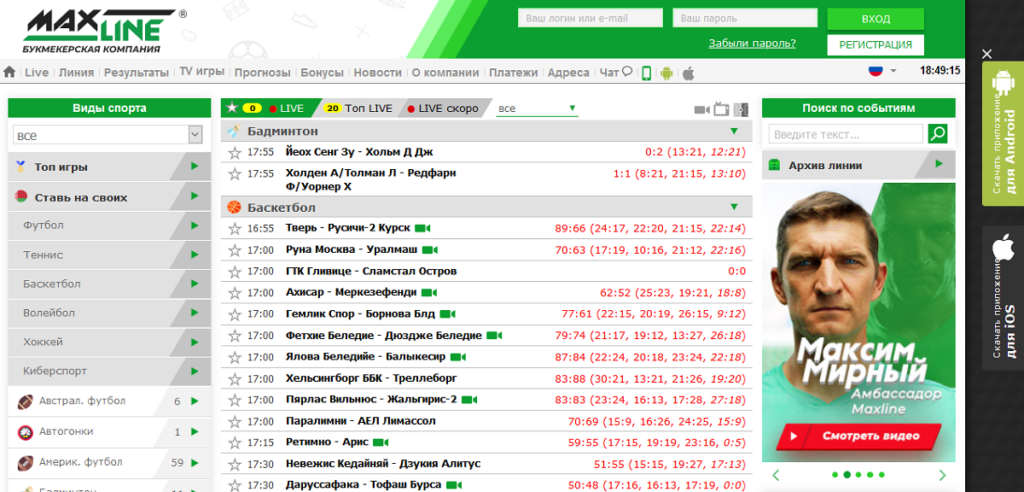Open the 'все' filter dropdown near LIVE tabs
Image resolution: width=1024 pixels, height=492 pixels.
pyautogui.click(x=537, y=108)
